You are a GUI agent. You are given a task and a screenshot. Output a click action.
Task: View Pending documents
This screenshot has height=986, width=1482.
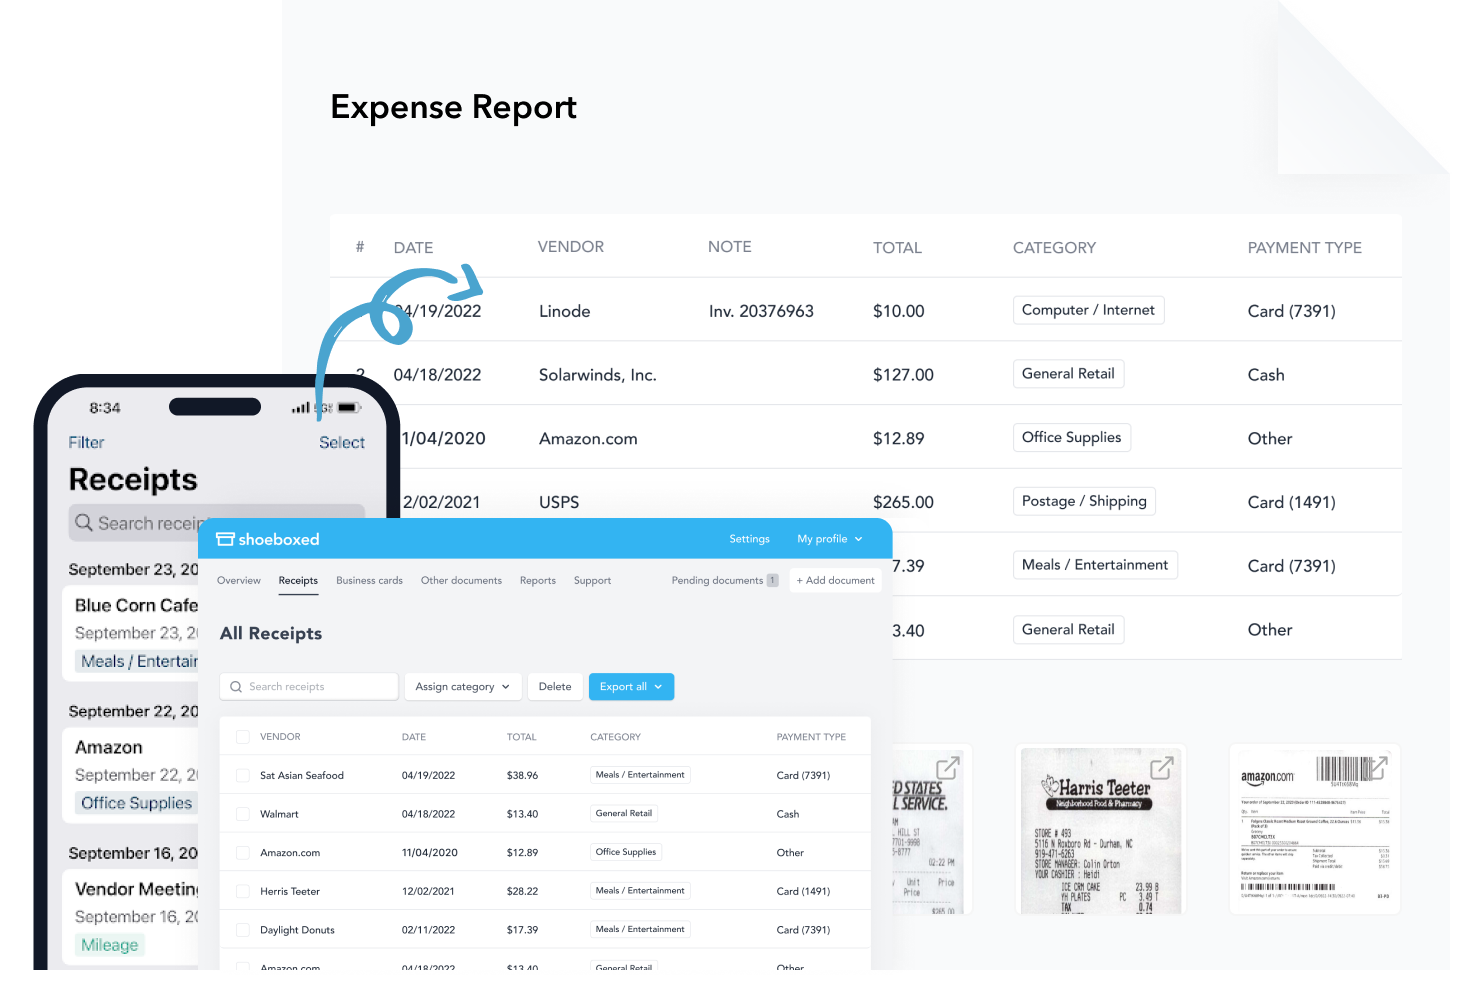[724, 580]
